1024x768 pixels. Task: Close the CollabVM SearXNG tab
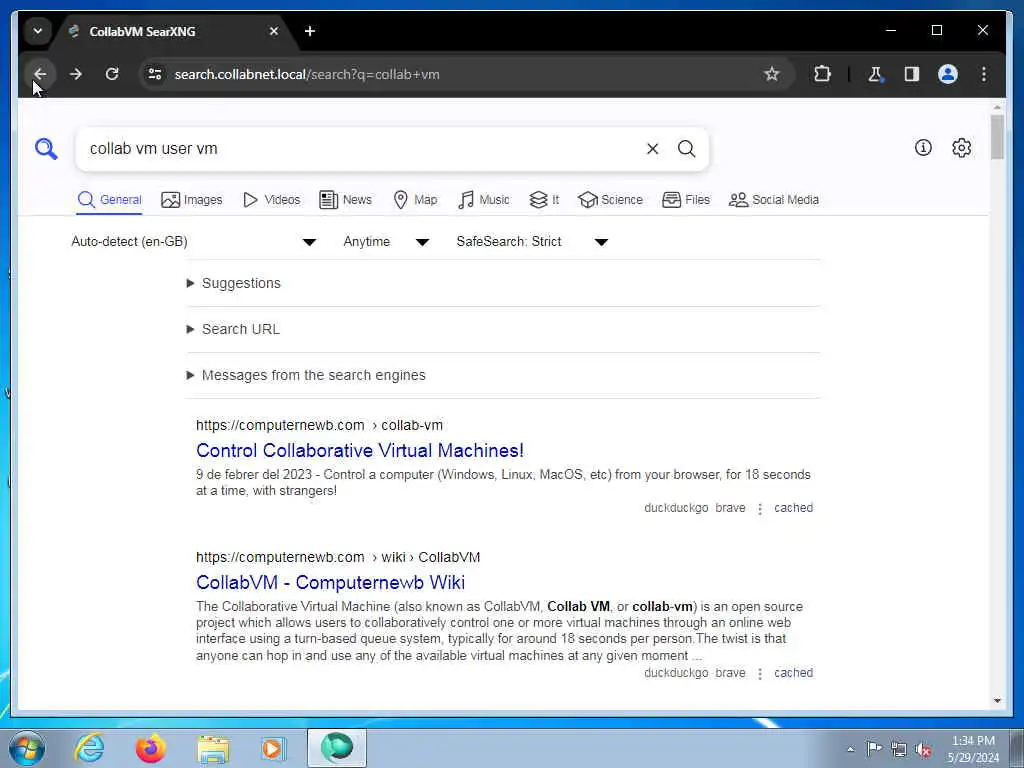tap(274, 31)
